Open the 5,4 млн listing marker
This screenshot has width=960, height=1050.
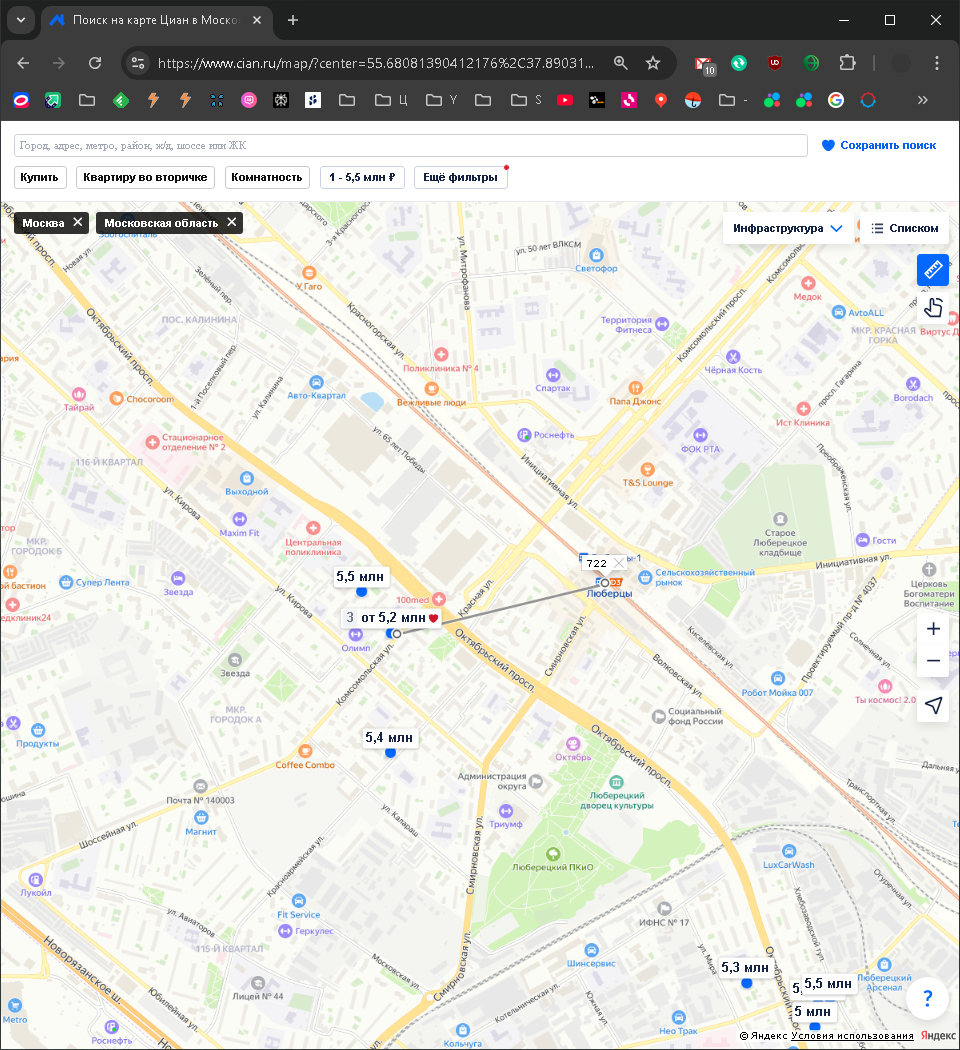(x=389, y=737)
